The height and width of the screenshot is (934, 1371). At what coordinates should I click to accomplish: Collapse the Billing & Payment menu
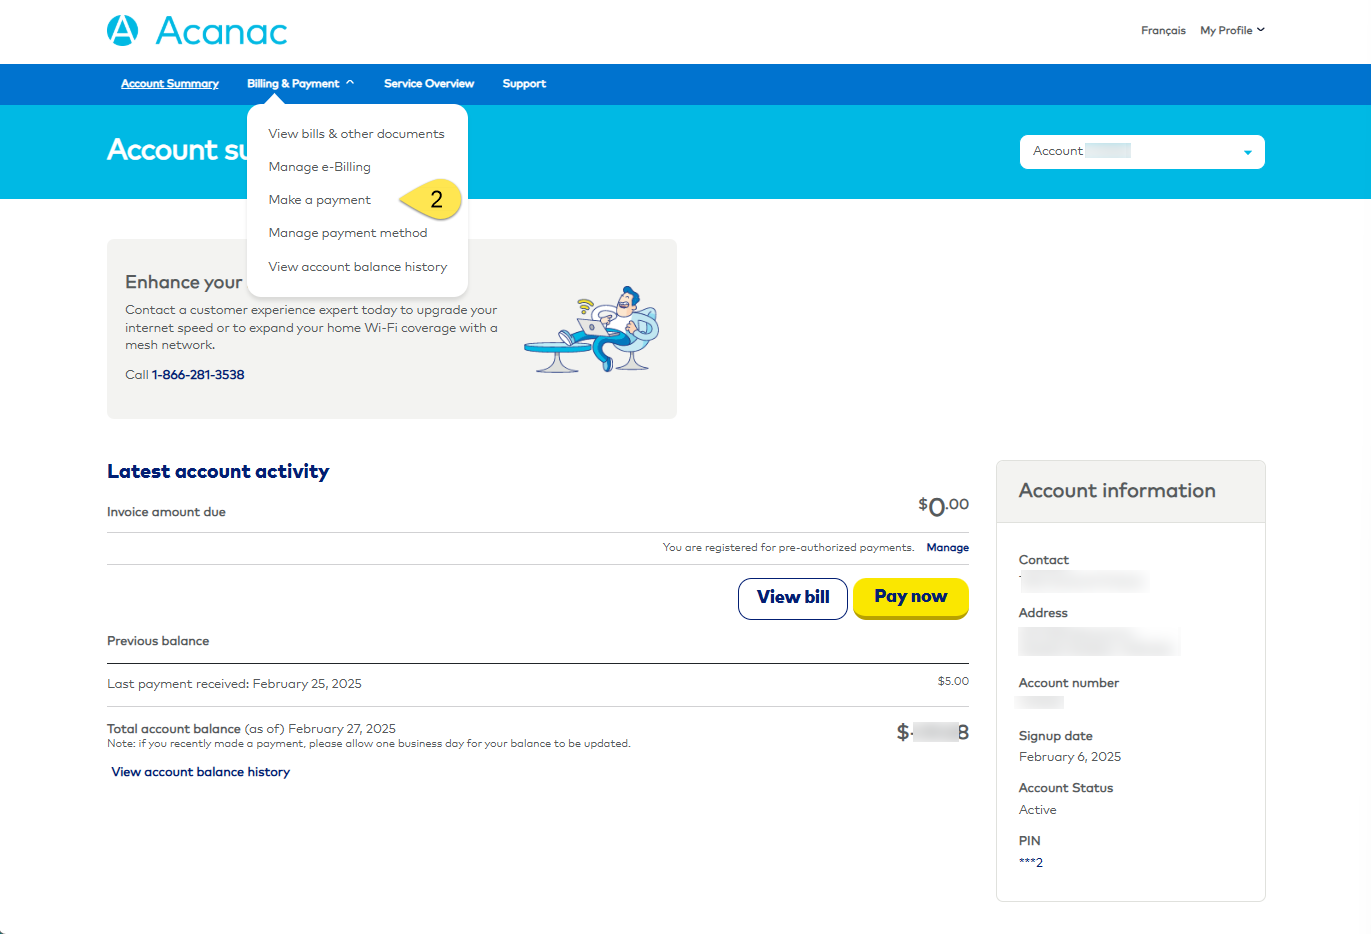(300, 84)
